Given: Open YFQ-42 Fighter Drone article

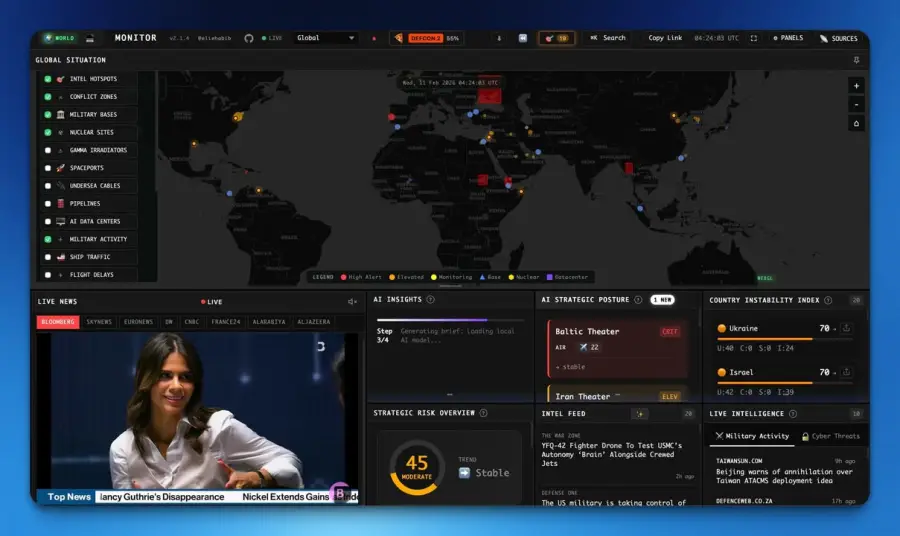Looking at the screenshot, I should [611, 455].
